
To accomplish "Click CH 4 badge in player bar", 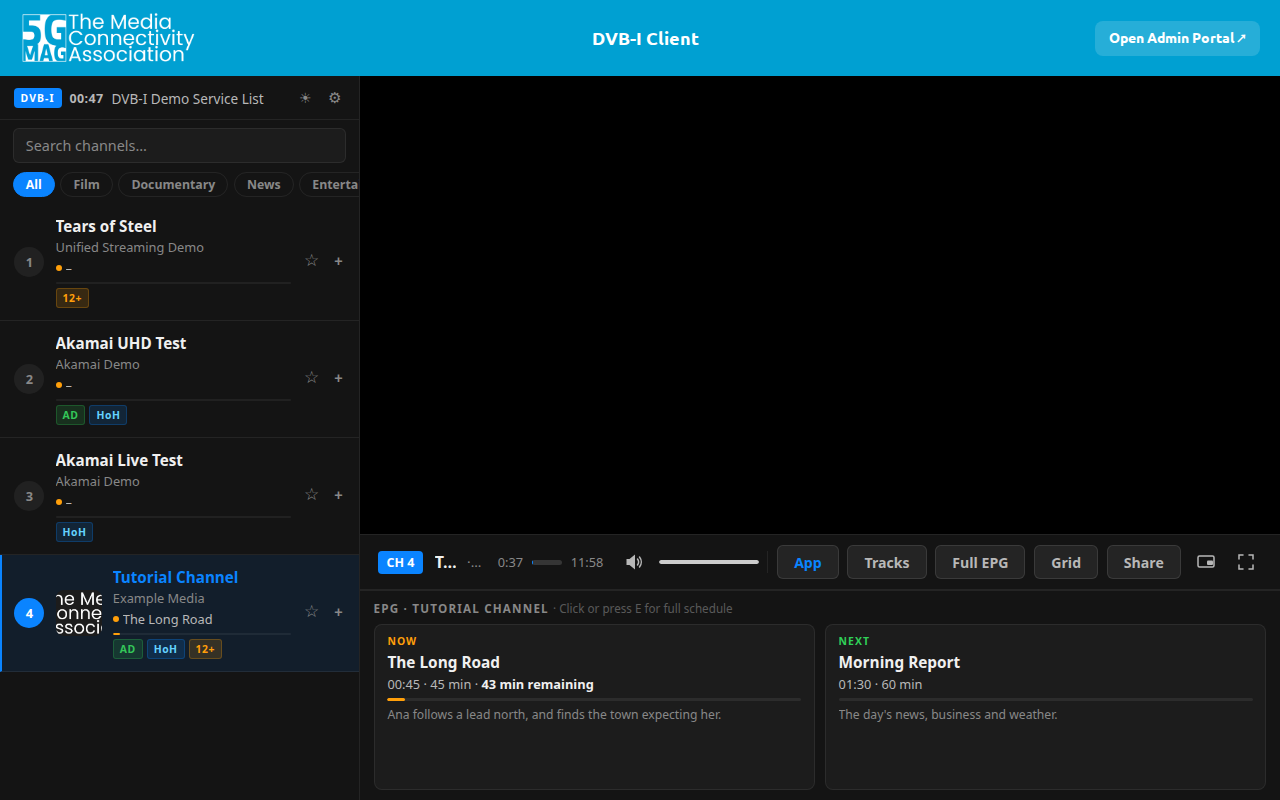I will [400, 562].
